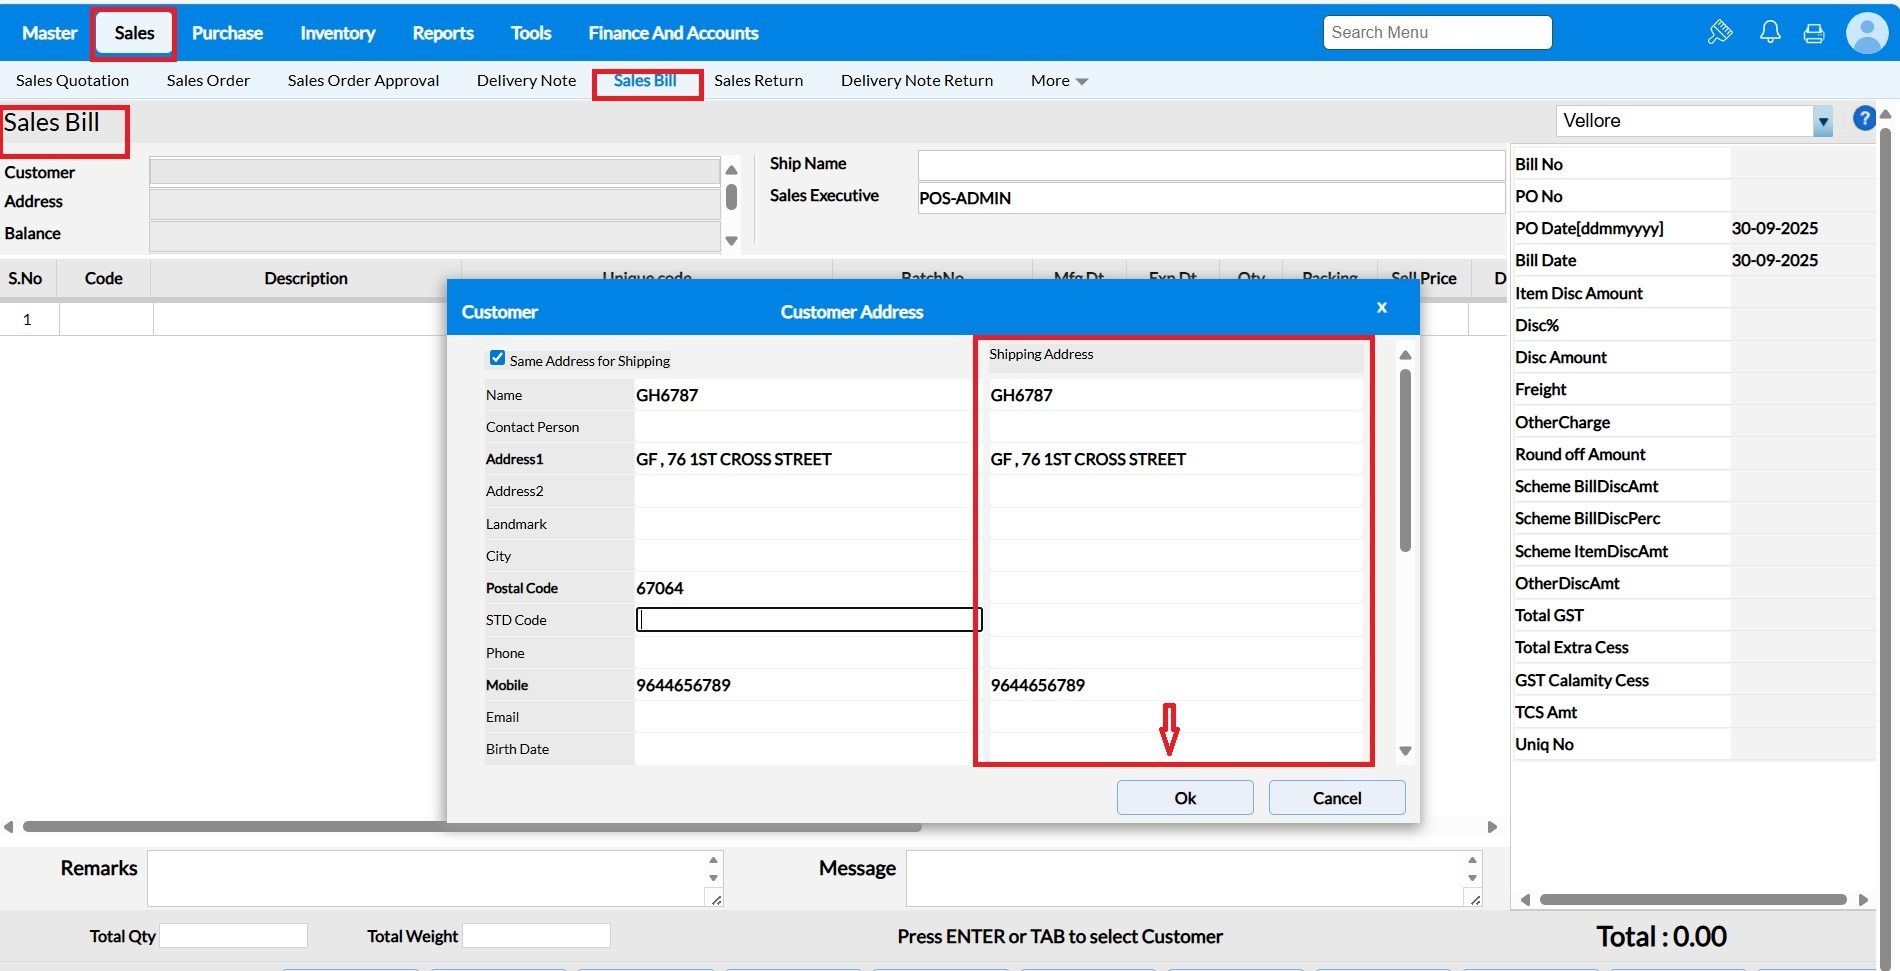Expand the Vellore branch dropdown
This screenshot has width=1900, height=971.
pyautogui.click(x=1822, y=122)
